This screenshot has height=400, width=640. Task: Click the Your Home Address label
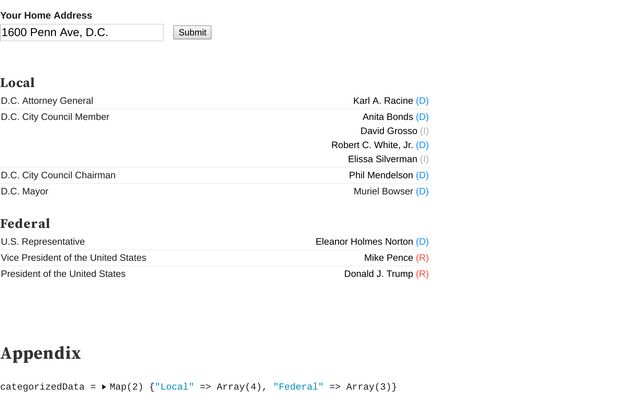(x=46, y=15)
